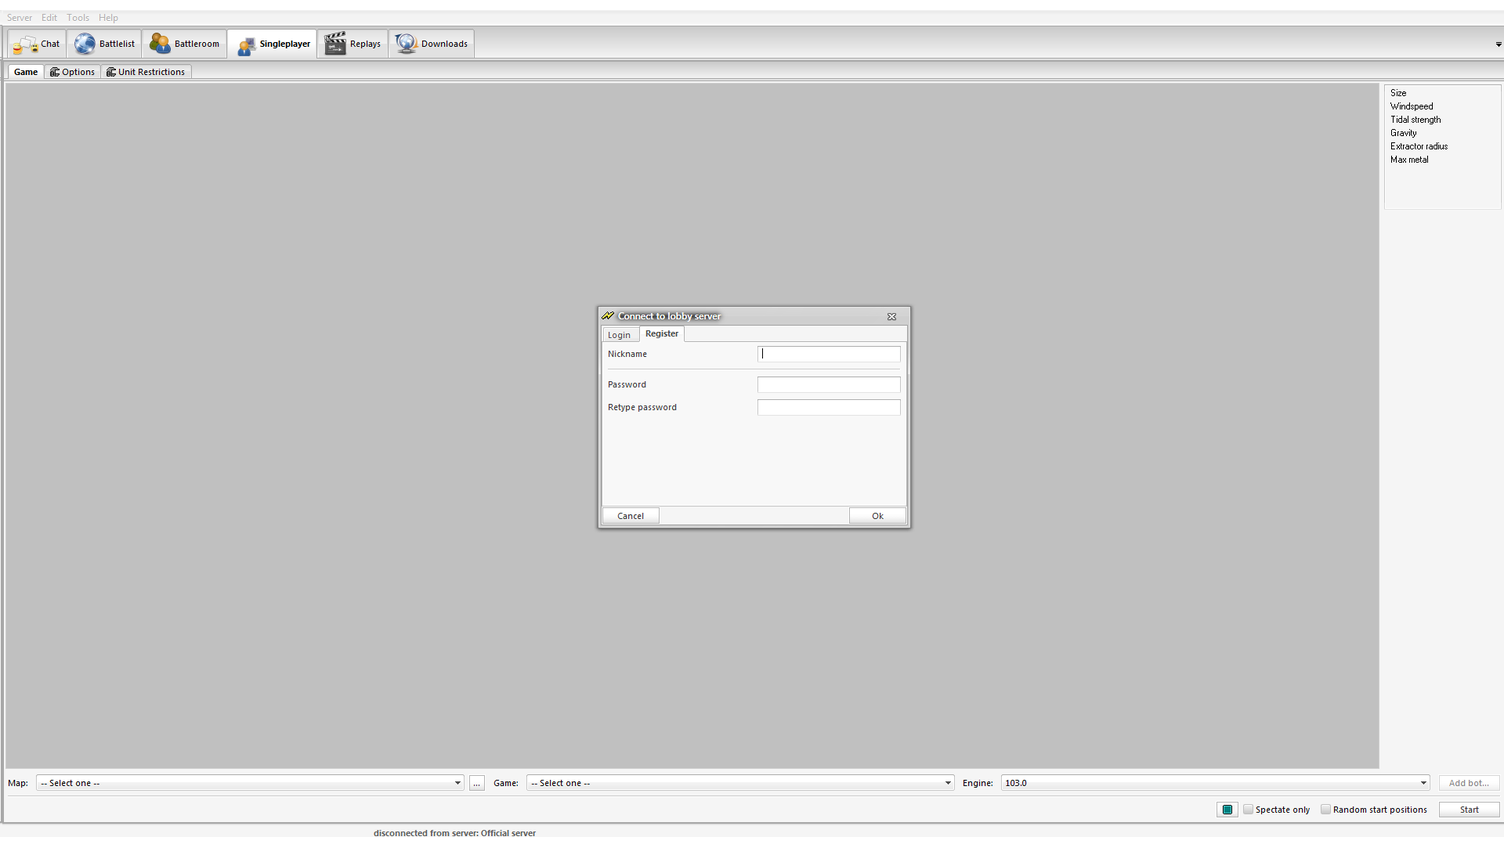Pick the teal player color swatch
This screenshot has width=1504, height=846.
[1227, 810]
